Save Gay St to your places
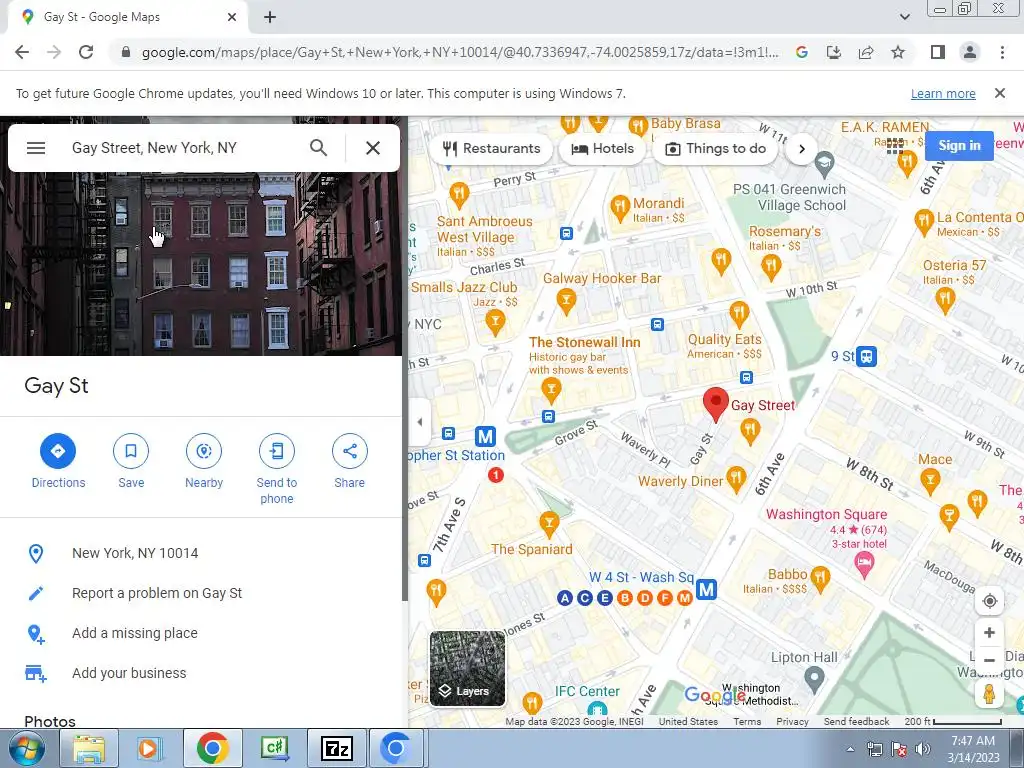Image resolution: width=1024 pixels, height=768 pixels. click(131, 461)
